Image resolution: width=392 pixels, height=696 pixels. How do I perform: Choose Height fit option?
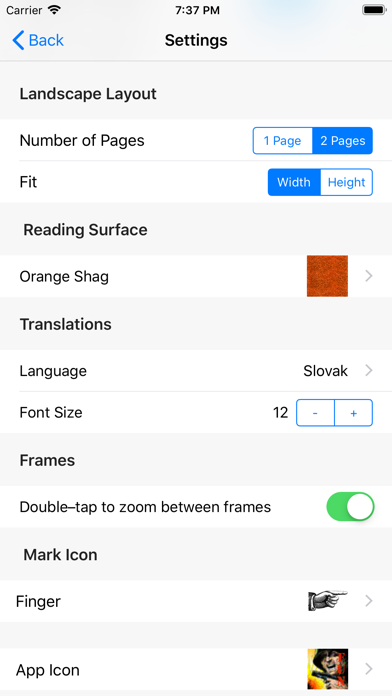[346, 182]
